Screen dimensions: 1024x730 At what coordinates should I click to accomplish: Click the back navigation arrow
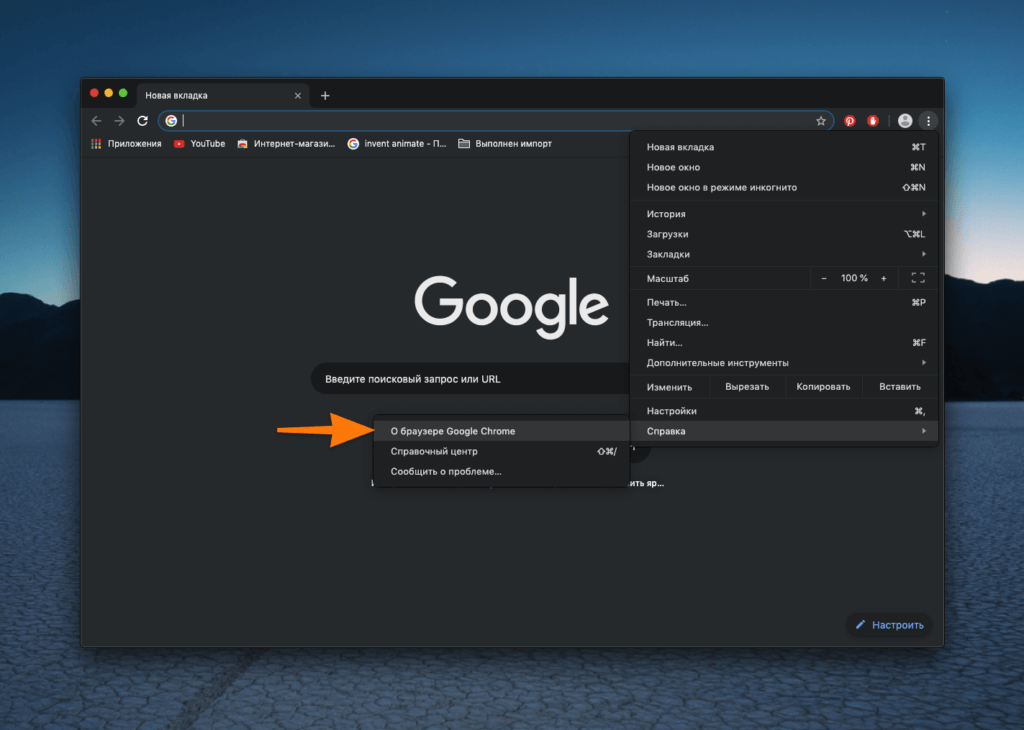pyautogui.click(x=96, y=121)
